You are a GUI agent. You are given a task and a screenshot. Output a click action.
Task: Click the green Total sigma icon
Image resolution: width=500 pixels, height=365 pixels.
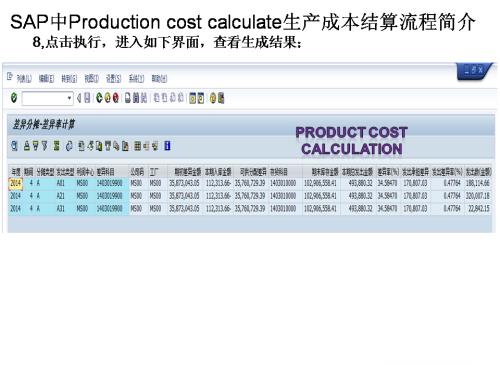(x=57, y=146)
